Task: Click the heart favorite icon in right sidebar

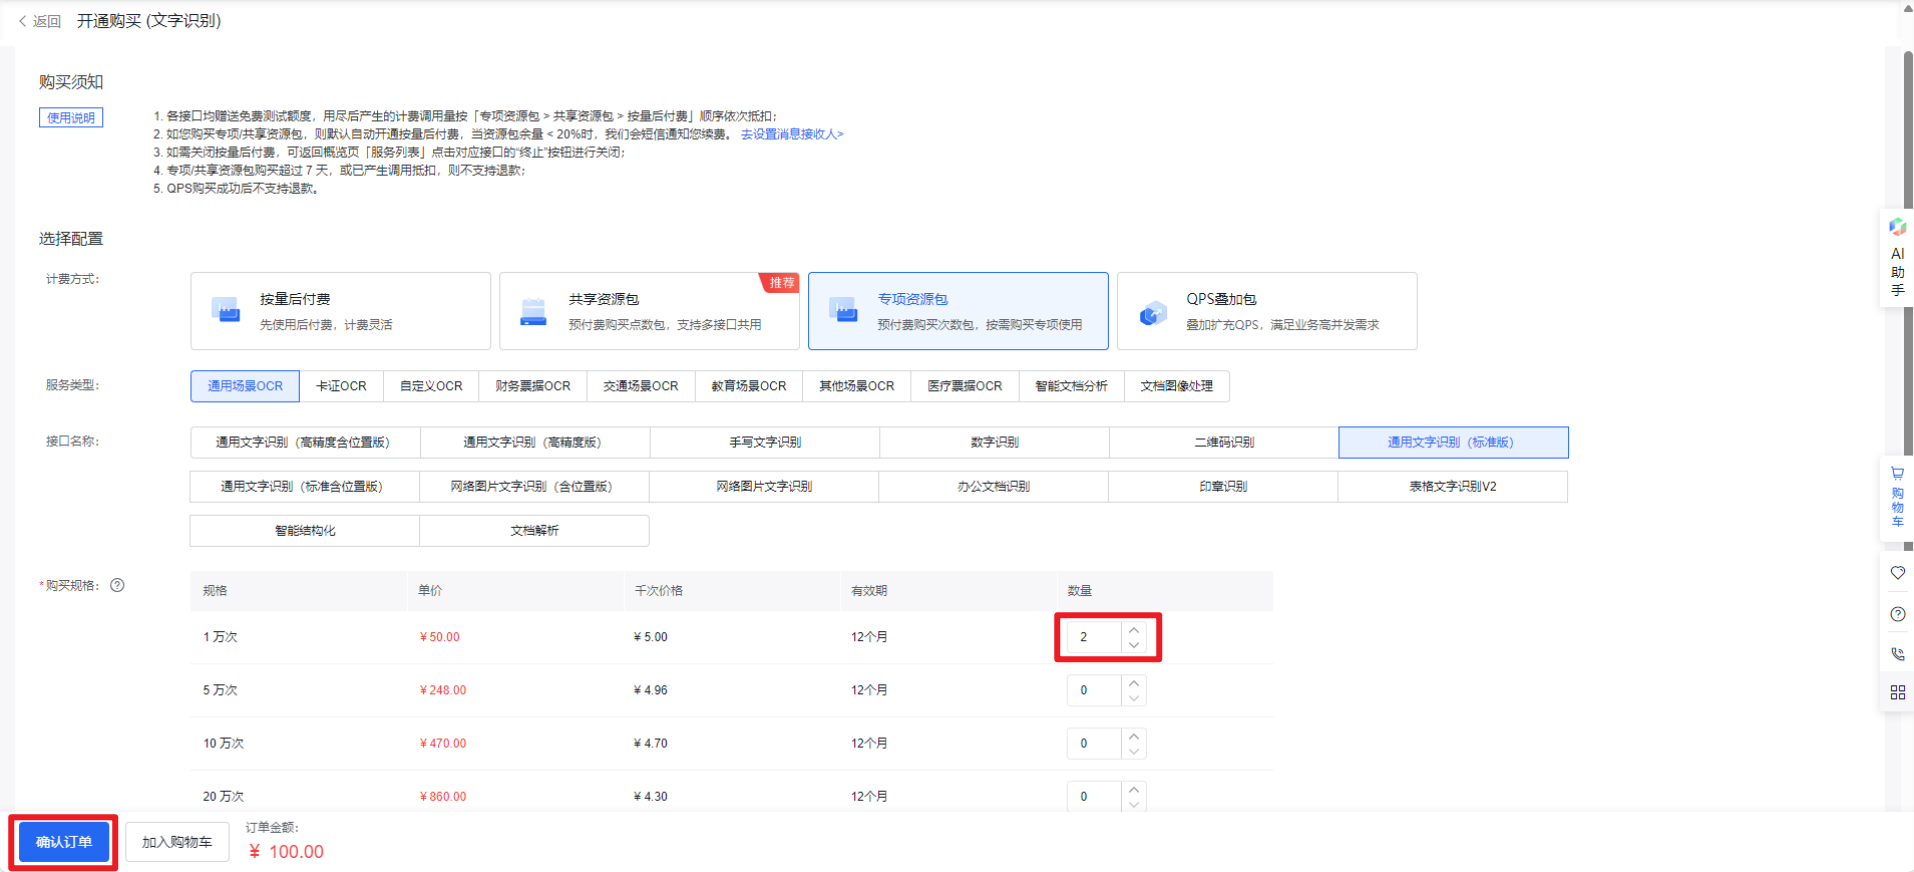Action: pos(1897,573)
